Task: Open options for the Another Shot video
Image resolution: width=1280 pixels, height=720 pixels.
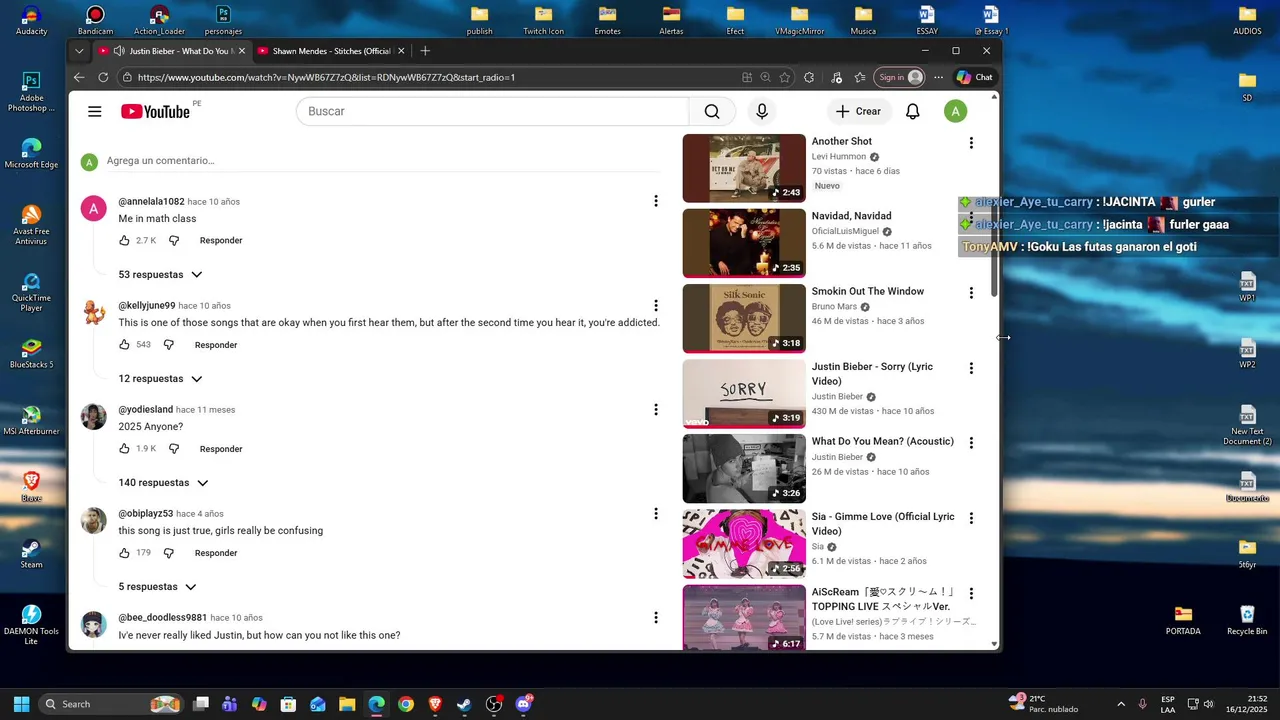Action: point(971,143)
